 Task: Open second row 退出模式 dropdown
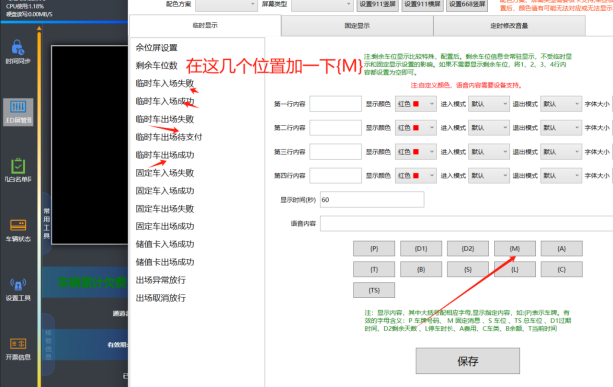click(x=561, y=128)
